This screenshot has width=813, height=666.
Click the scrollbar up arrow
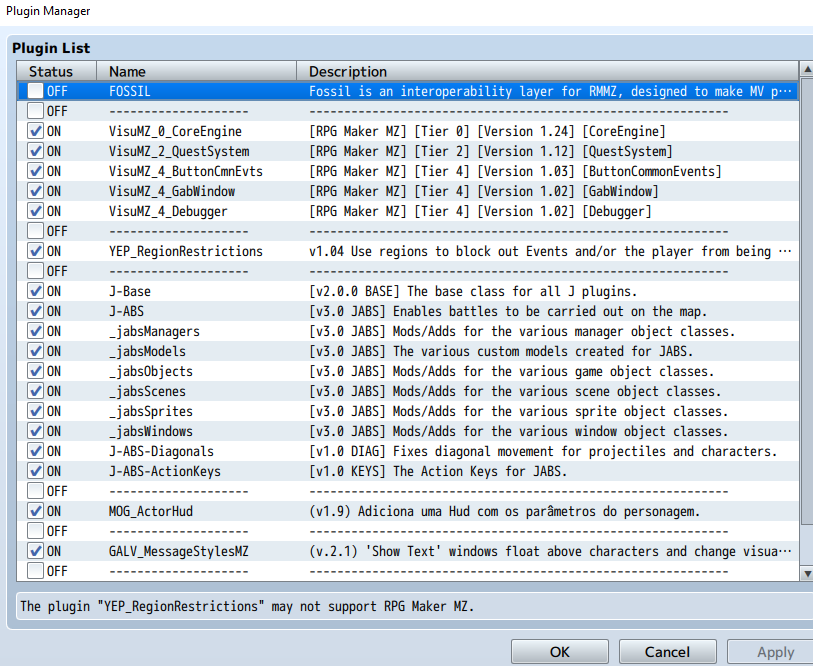[x=807, y=69]
